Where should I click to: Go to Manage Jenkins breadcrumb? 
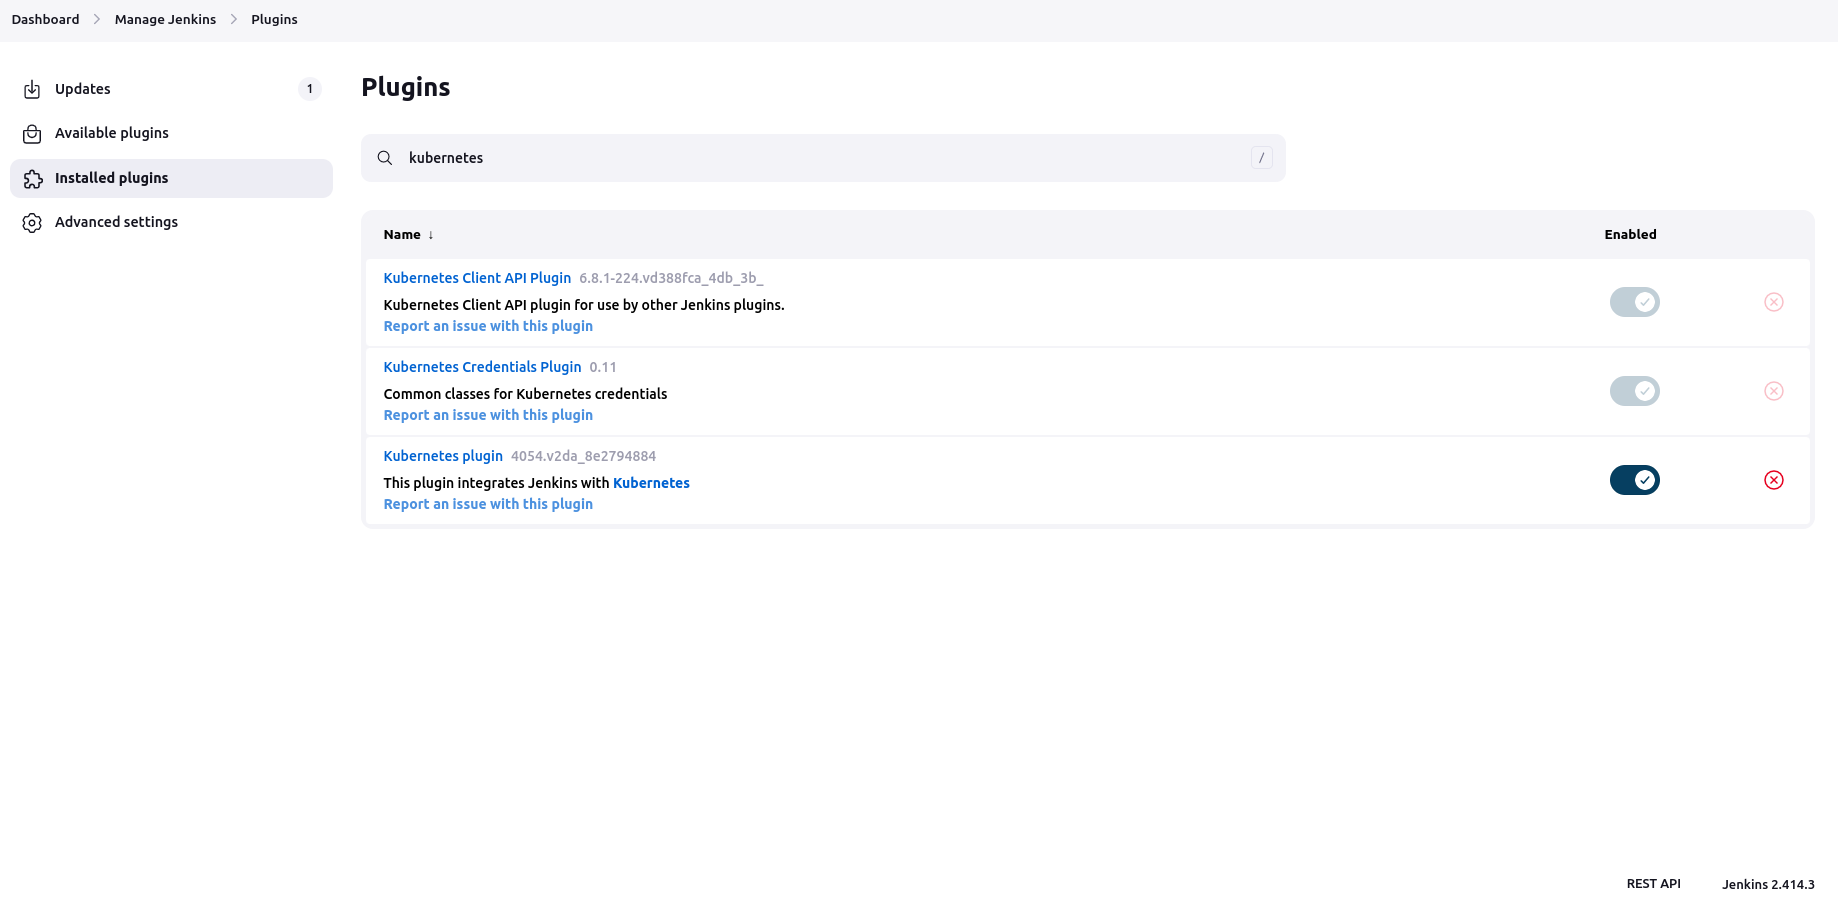pyautogui.click(x=165, y=19)
